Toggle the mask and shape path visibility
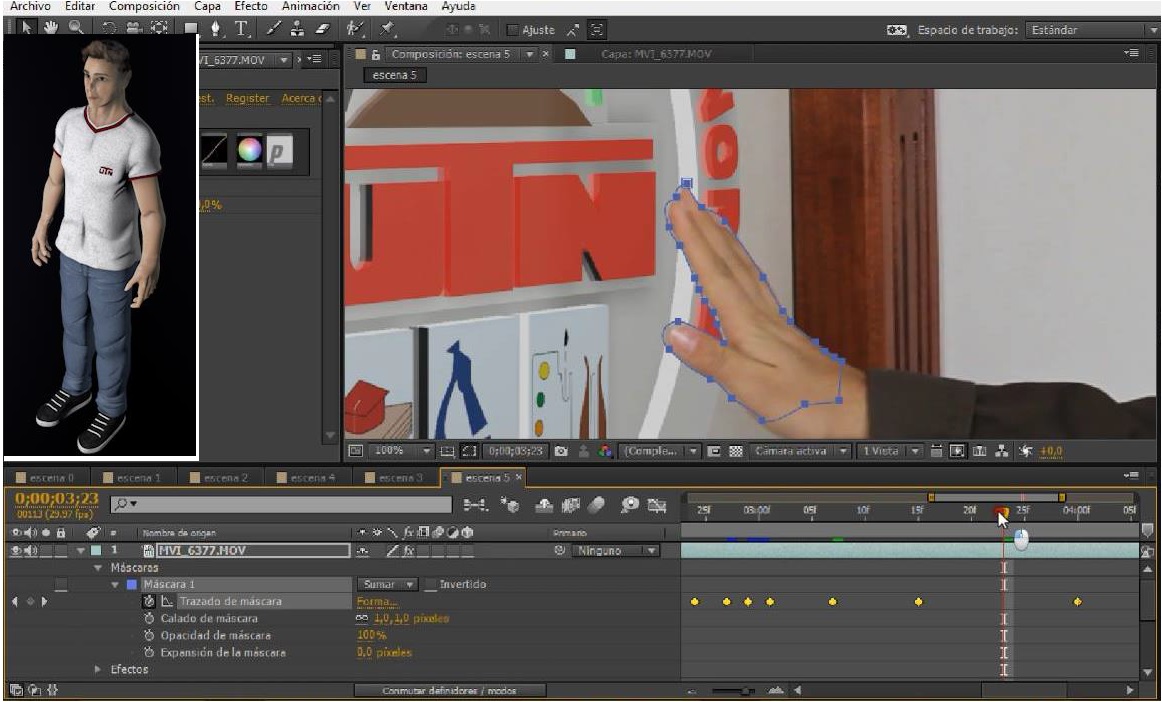Screen dimensions: 1162x702 468,451
